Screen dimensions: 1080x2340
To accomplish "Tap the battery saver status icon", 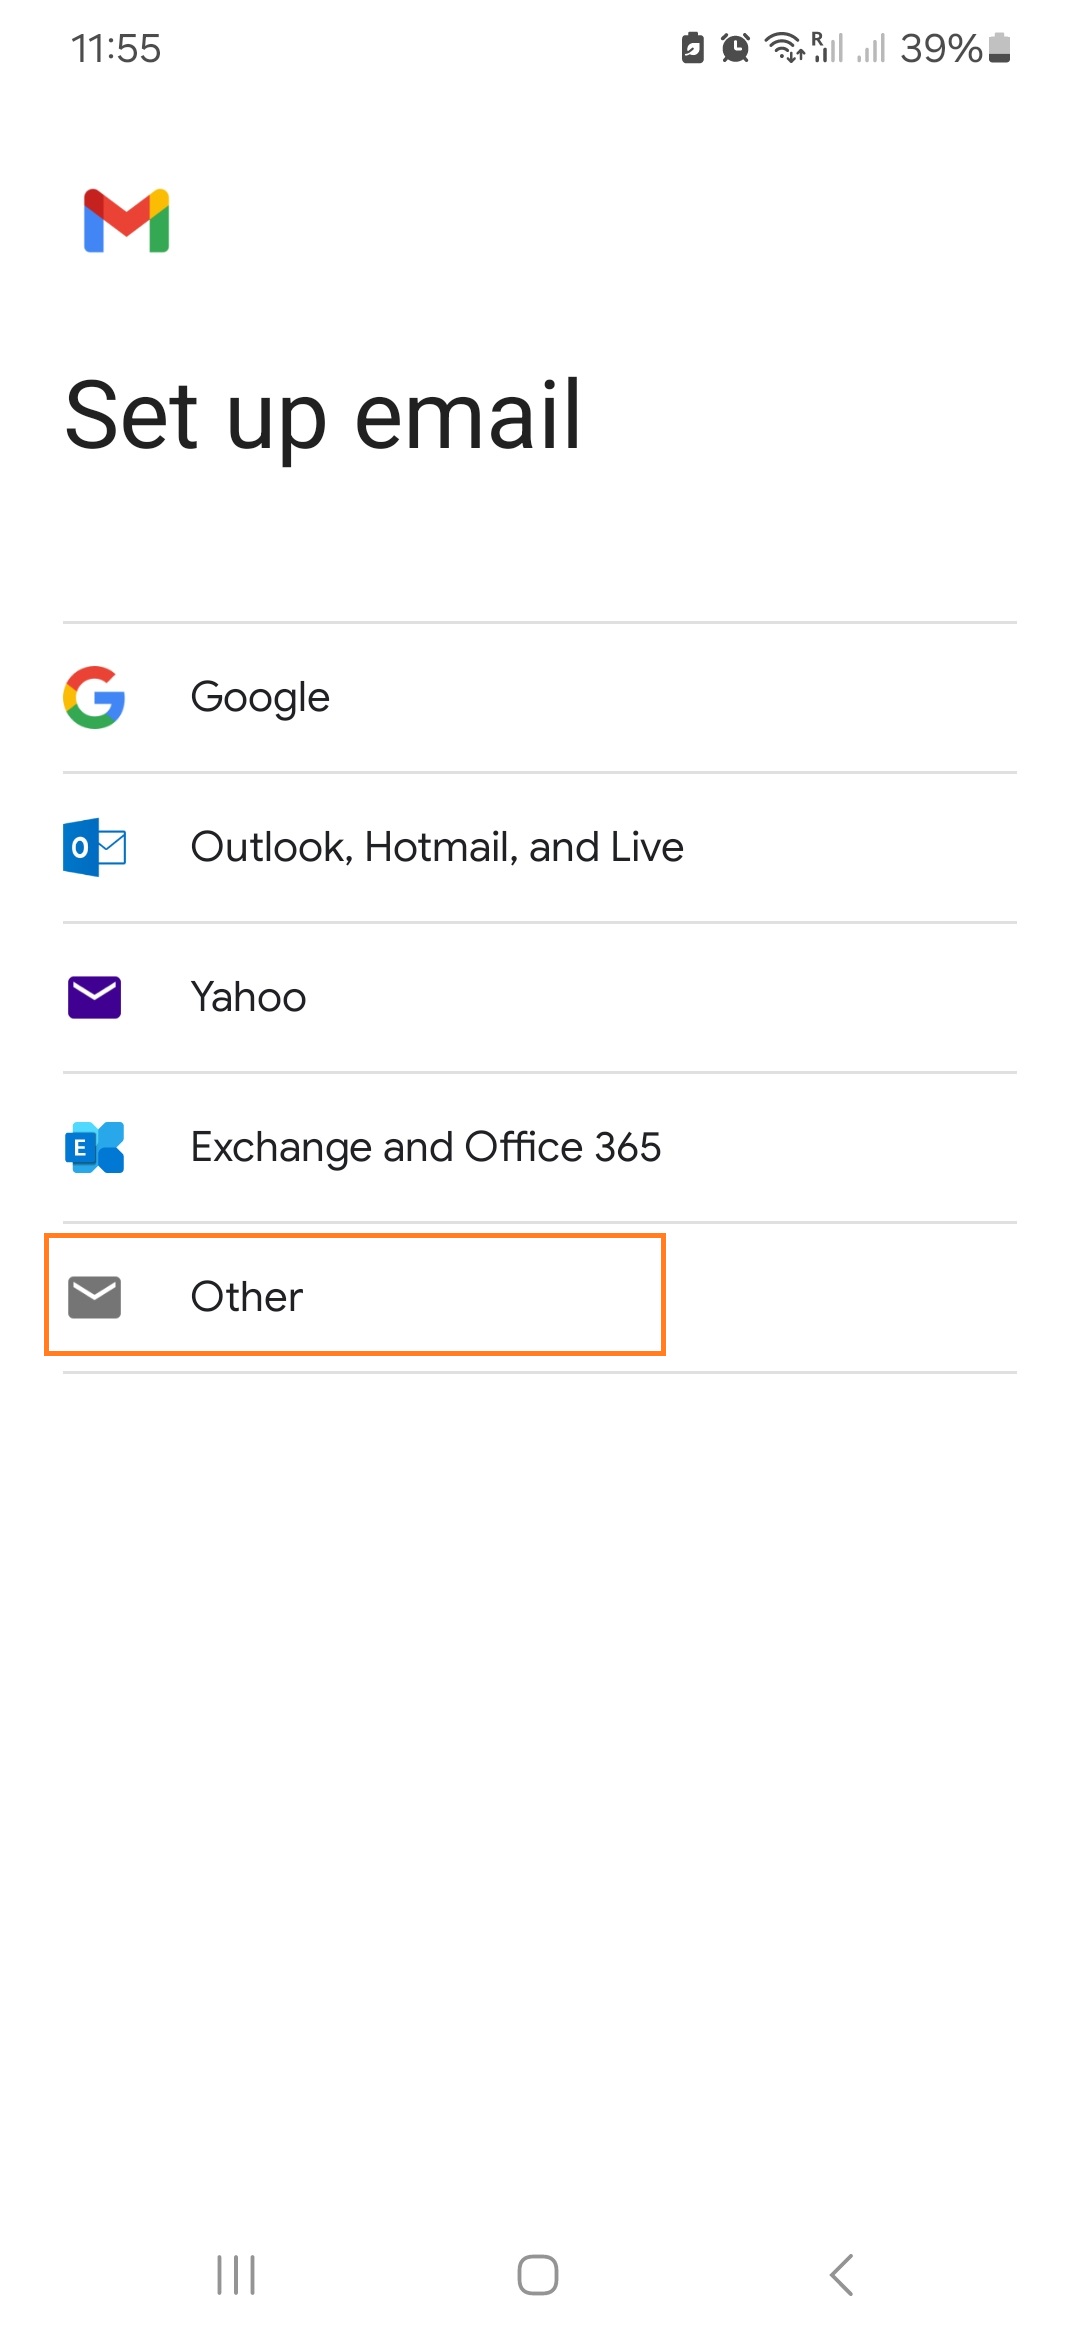I will (x=693, y=47).
